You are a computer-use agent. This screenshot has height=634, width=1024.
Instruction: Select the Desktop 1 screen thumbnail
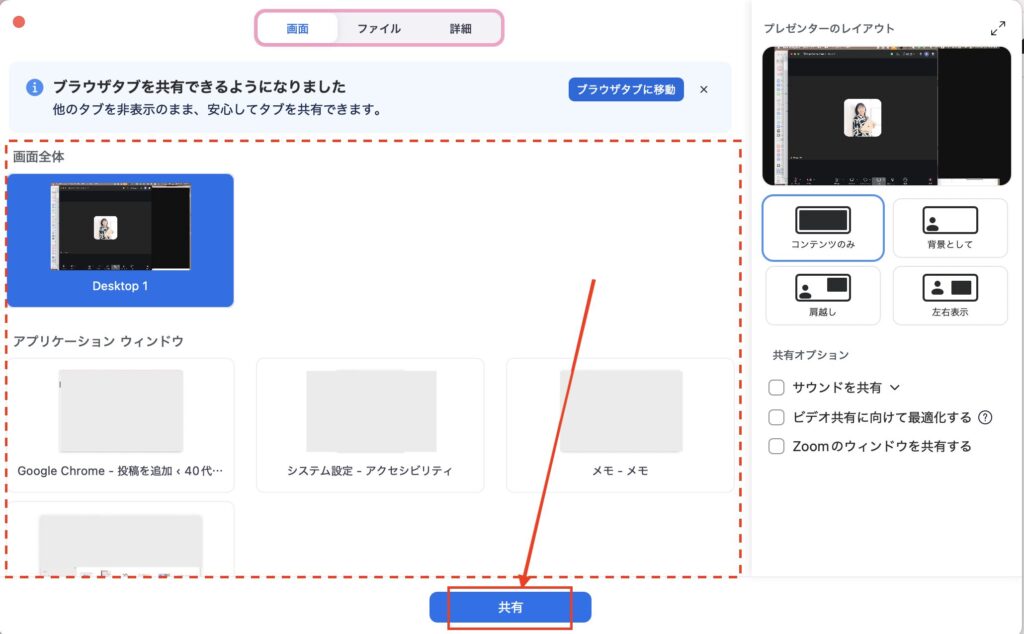(120, 239)
